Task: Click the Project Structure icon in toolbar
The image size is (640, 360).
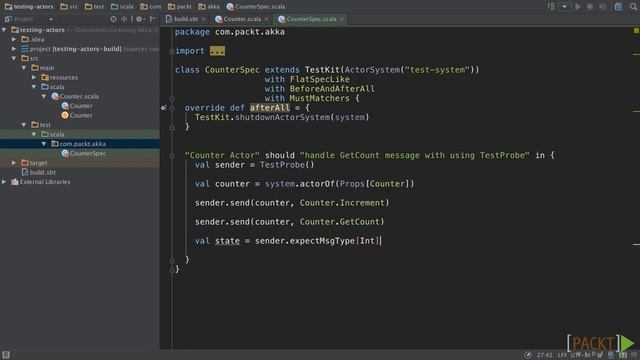Action: click(x=619, y=7)
